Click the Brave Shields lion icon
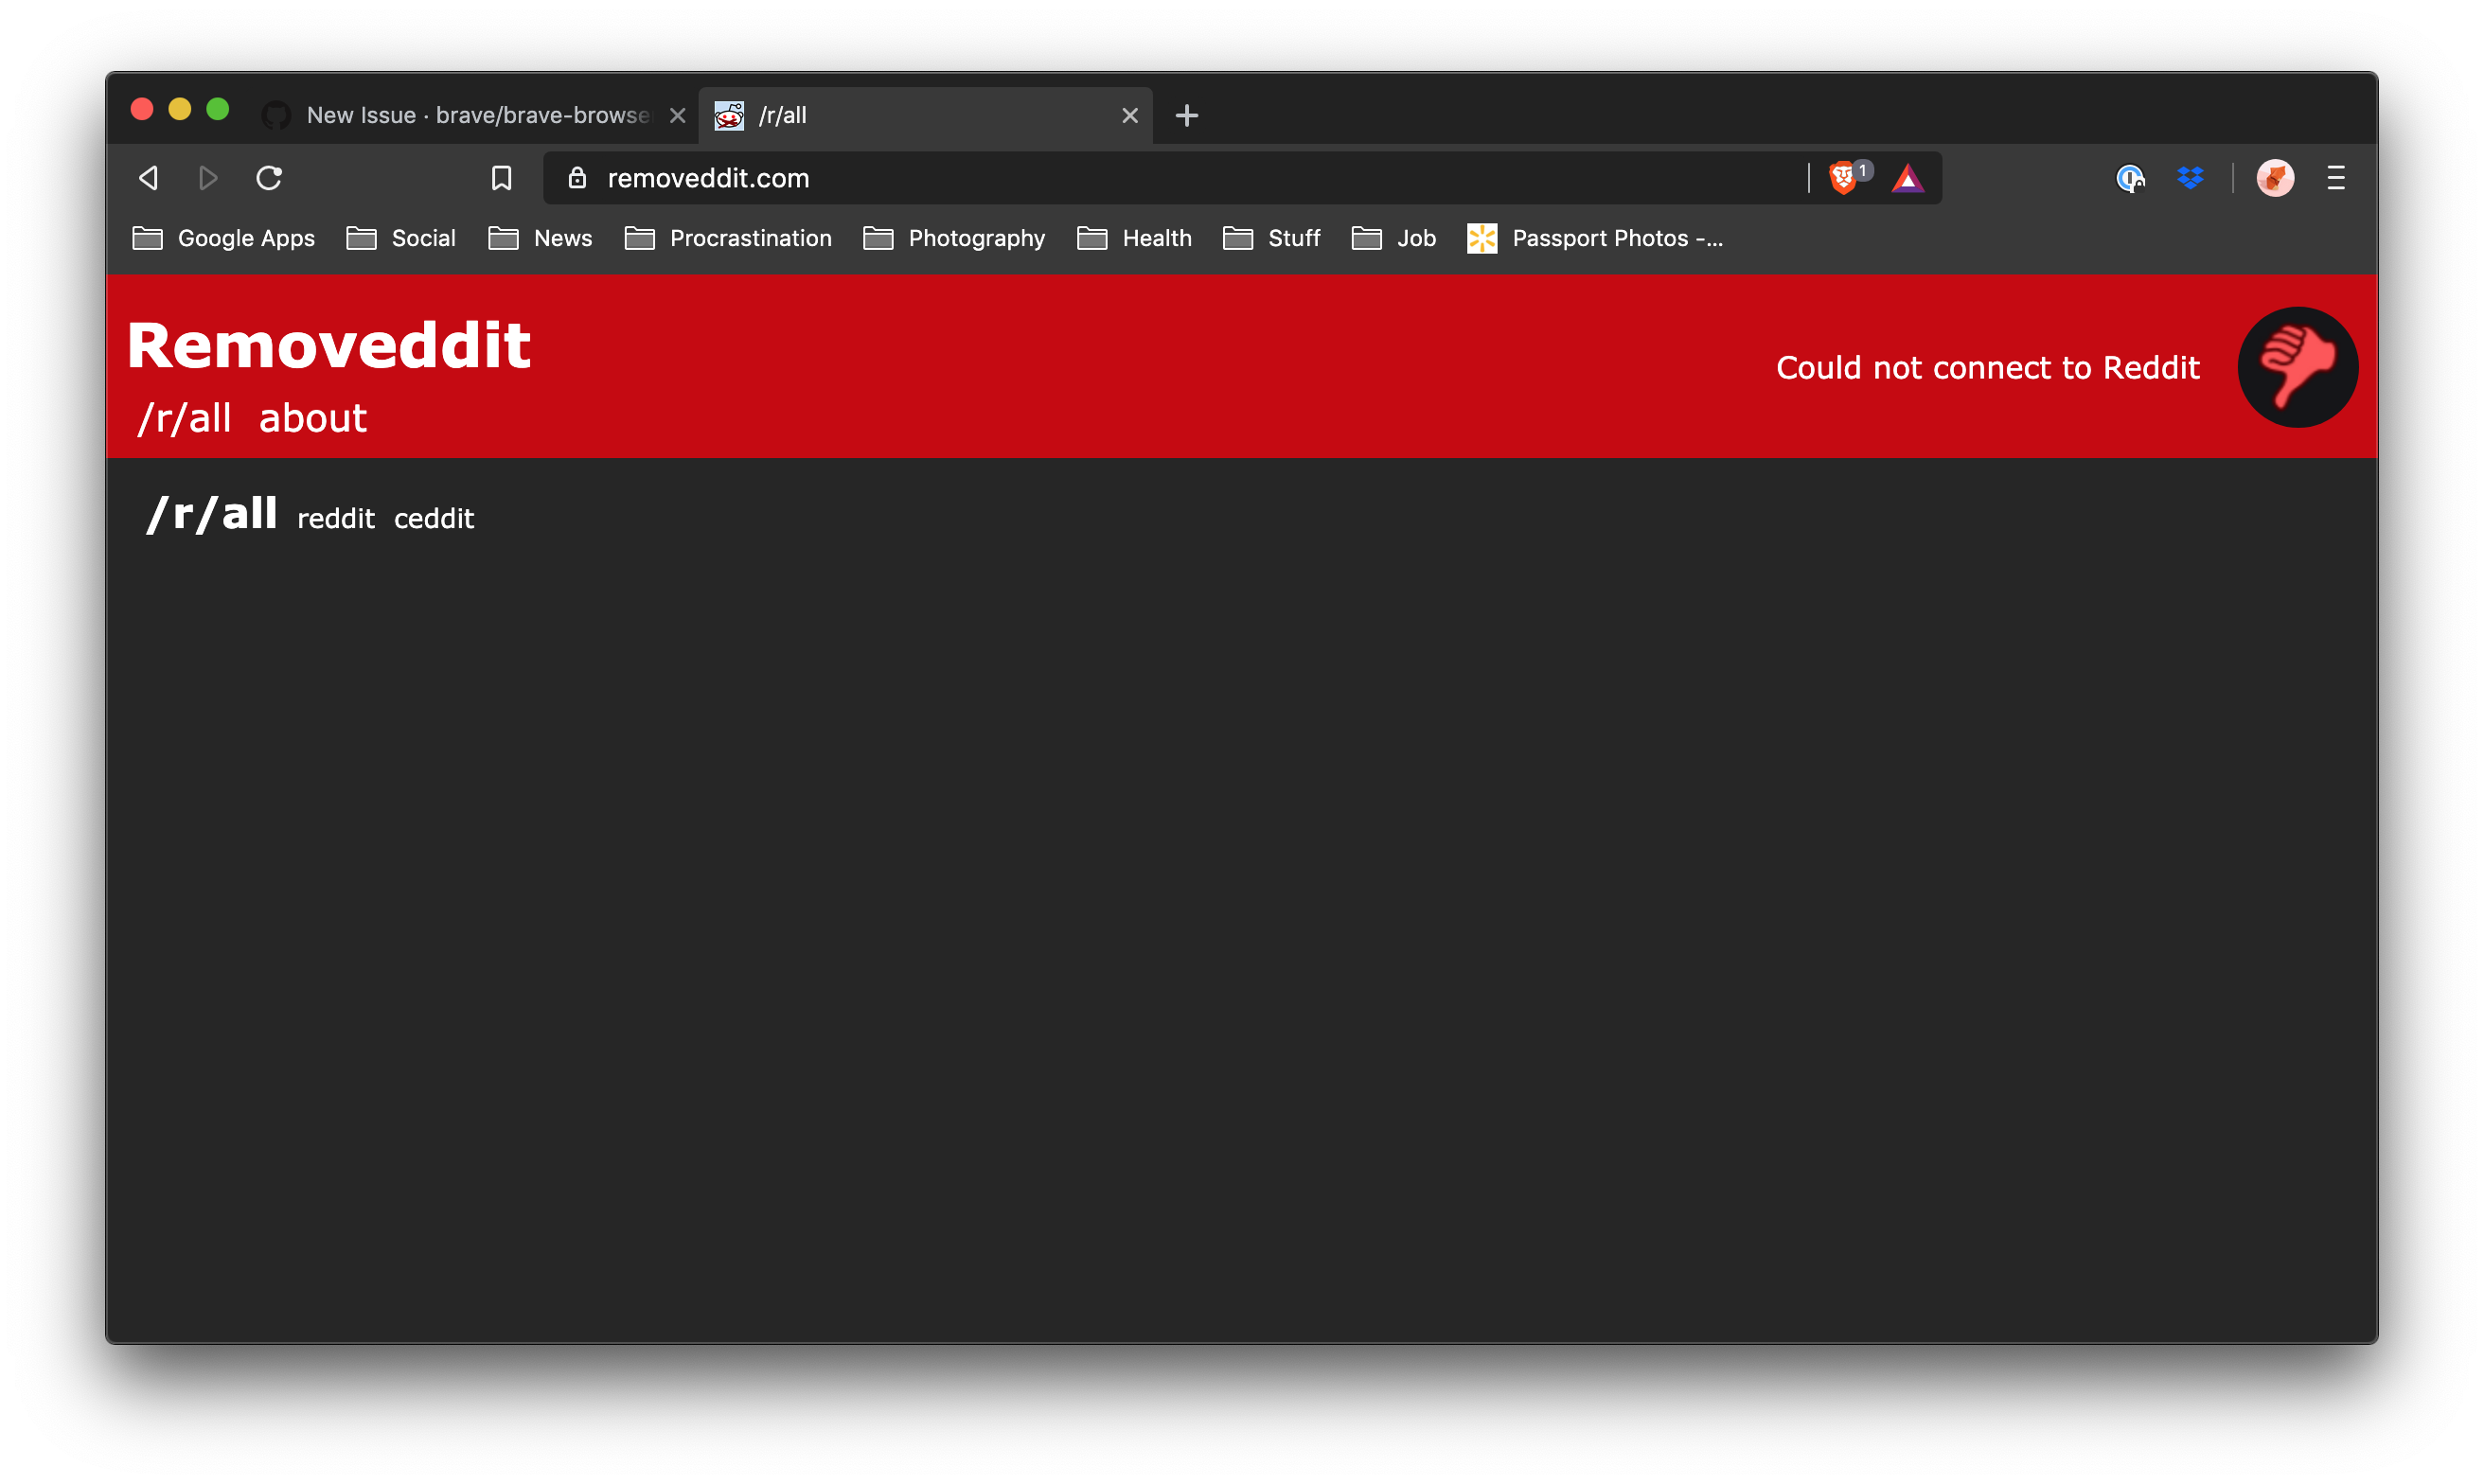 [1842, 178]
